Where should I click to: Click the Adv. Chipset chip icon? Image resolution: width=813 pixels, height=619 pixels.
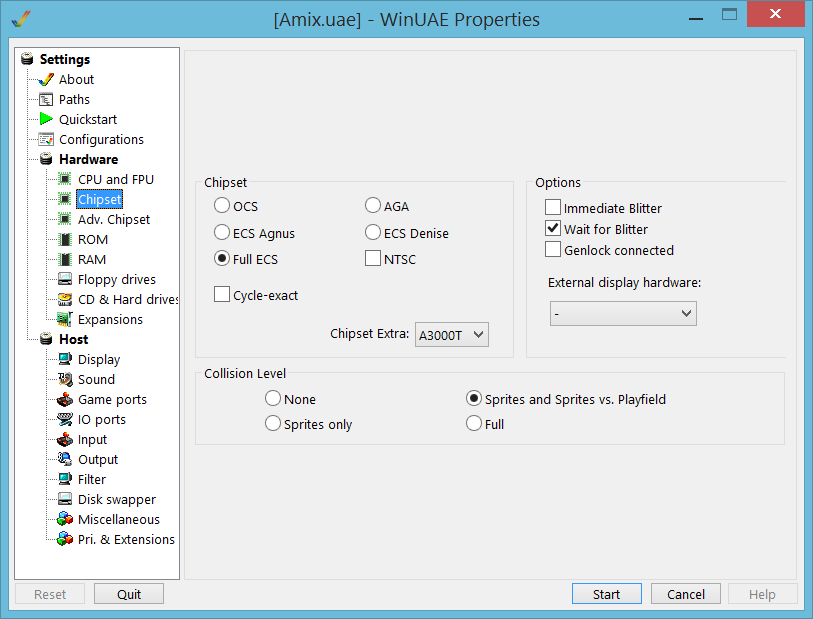65,219
